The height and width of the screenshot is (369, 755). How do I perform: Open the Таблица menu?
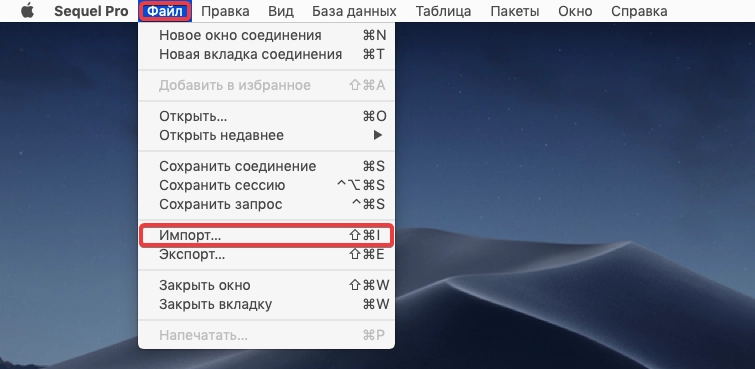443,11
